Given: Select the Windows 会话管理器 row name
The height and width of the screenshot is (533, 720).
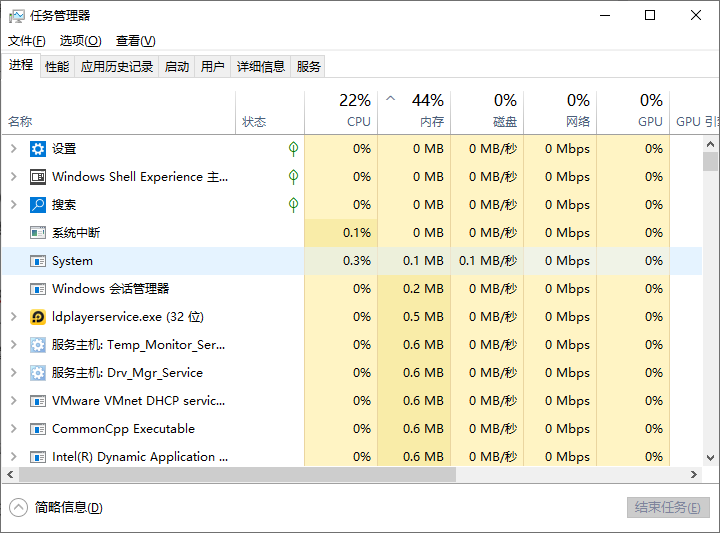Looking at the screenshot, I should click(x=111, y=289).
